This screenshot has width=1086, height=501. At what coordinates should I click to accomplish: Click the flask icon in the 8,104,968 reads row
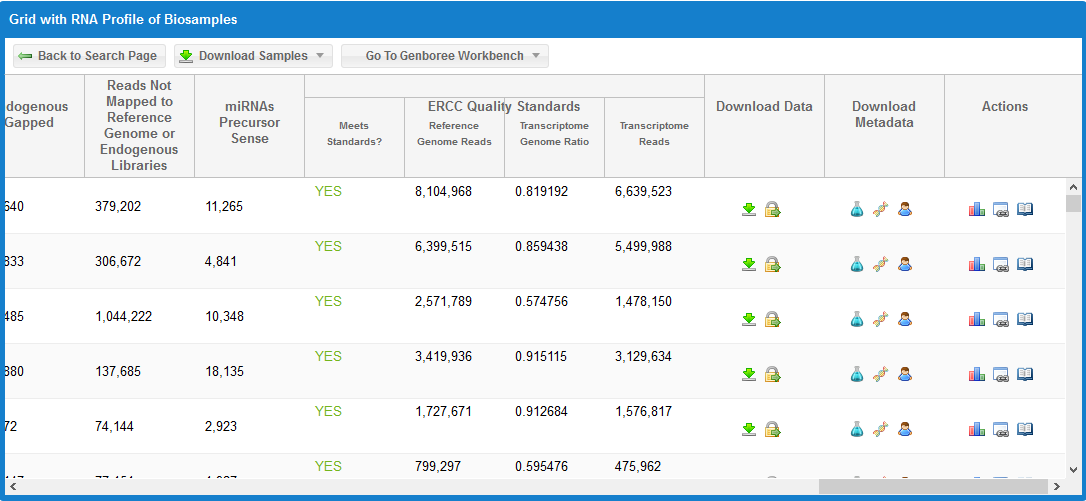856,209
